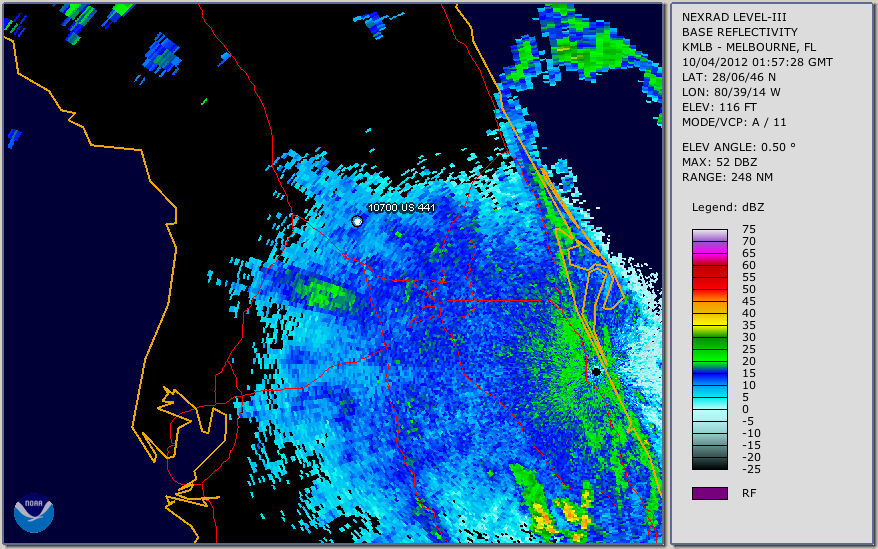Click the 75 dBZ legend value
The image size is (878, 549).
[749, 229]
